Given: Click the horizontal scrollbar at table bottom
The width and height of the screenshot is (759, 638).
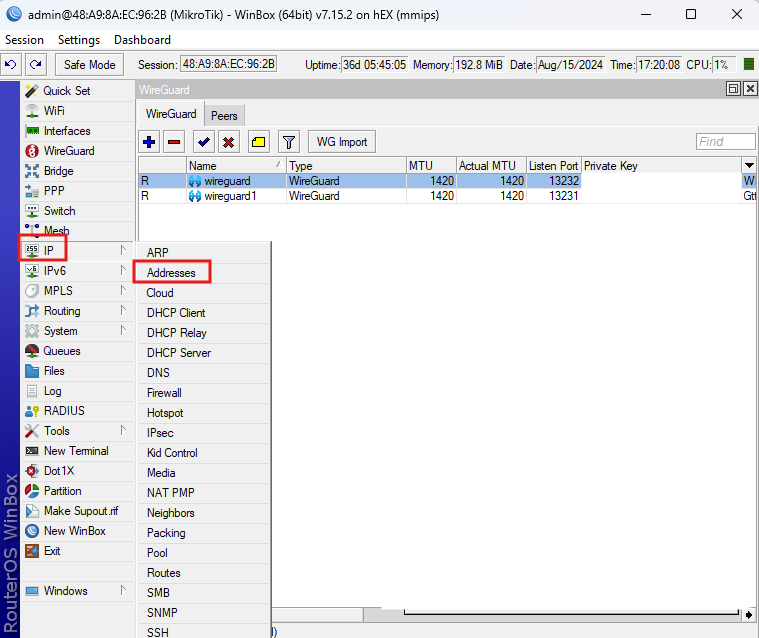Looking at the screenshot, I should (x=571, y=614).
